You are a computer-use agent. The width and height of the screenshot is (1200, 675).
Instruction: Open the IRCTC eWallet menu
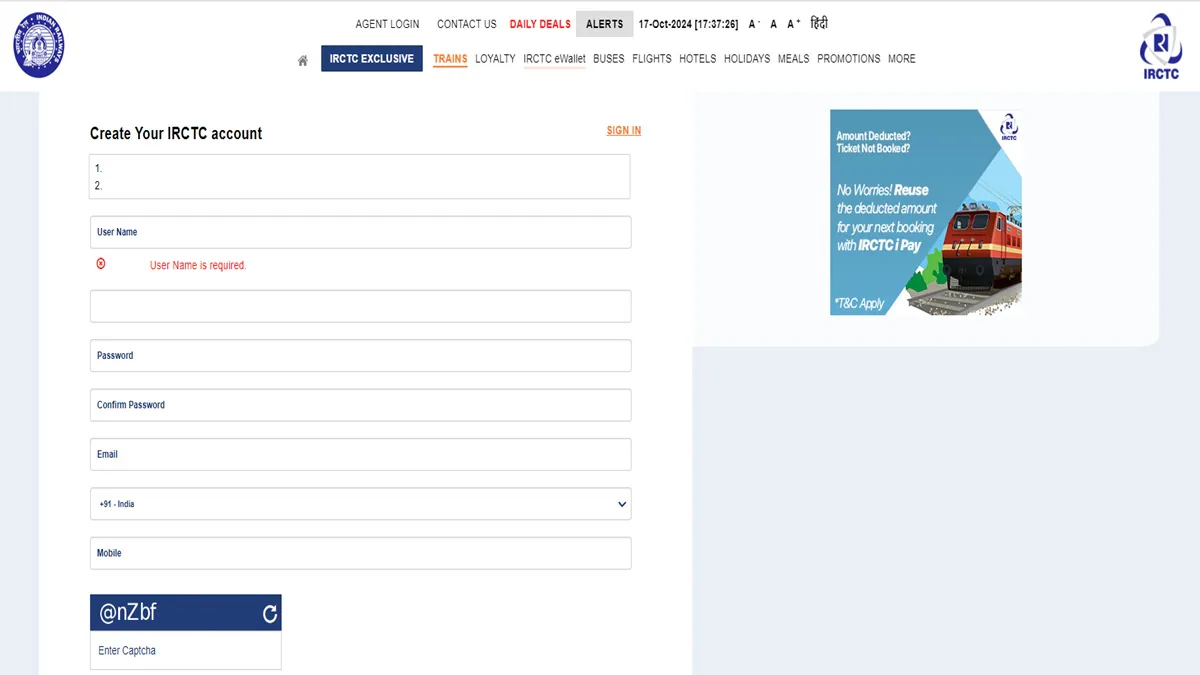pos(554,59)
